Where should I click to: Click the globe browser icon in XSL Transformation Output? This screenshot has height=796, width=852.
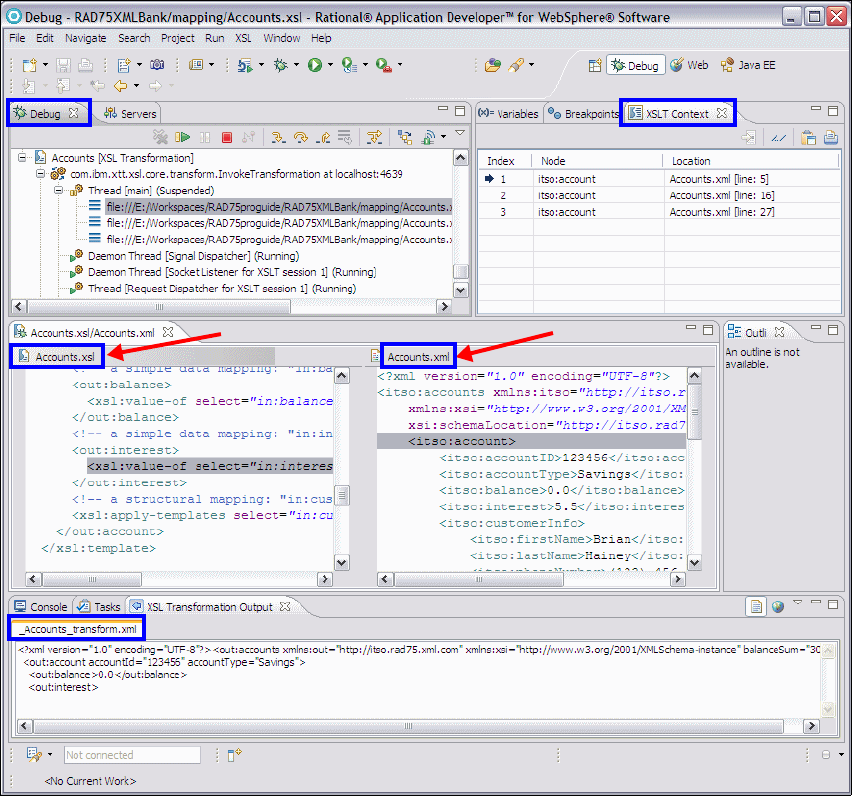click(778, 606)
